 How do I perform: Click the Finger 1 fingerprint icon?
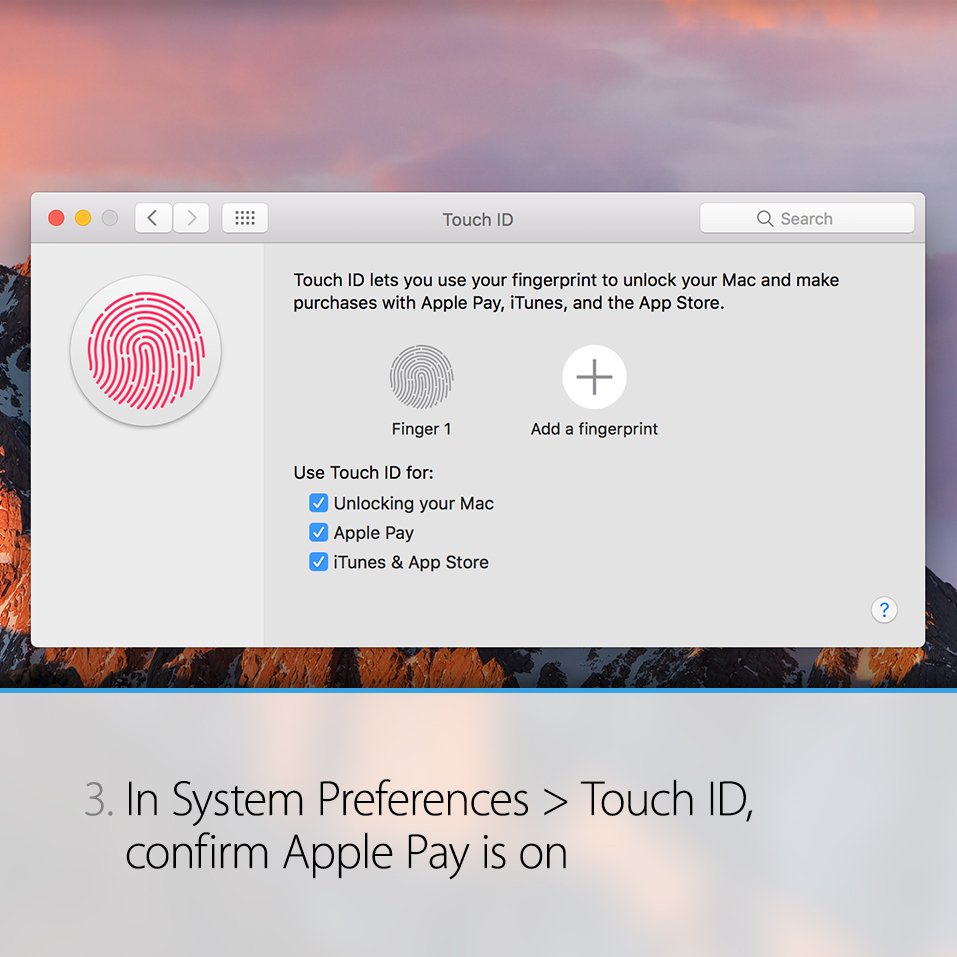tap(421, 377)
